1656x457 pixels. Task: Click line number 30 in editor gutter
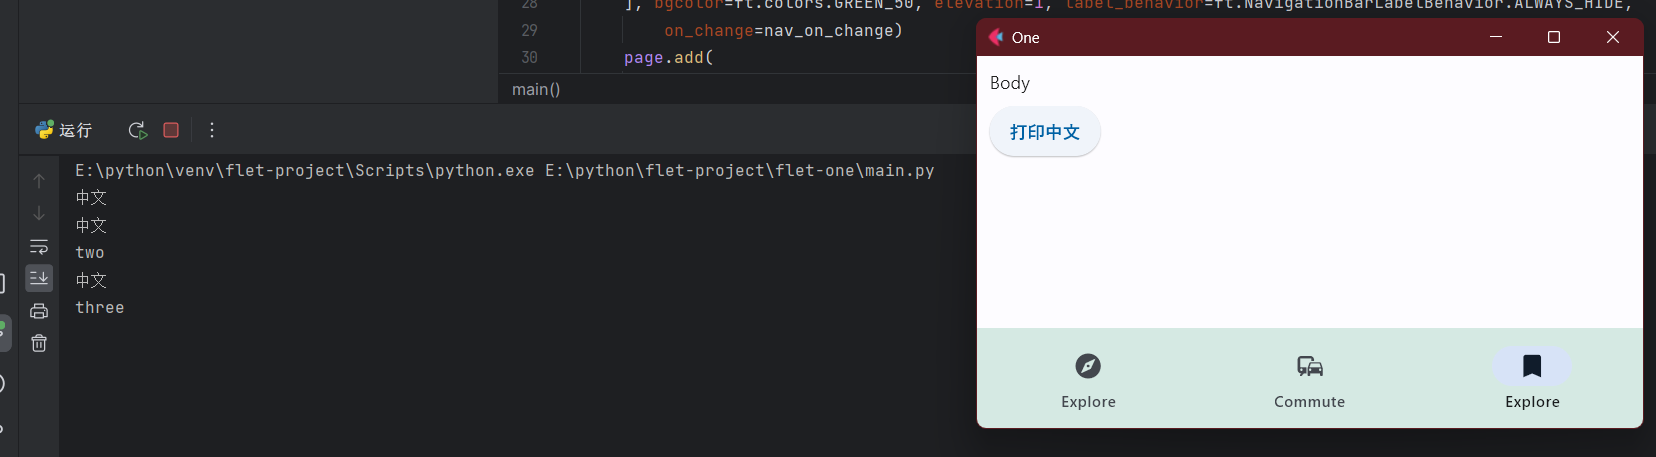click(529, 58)
